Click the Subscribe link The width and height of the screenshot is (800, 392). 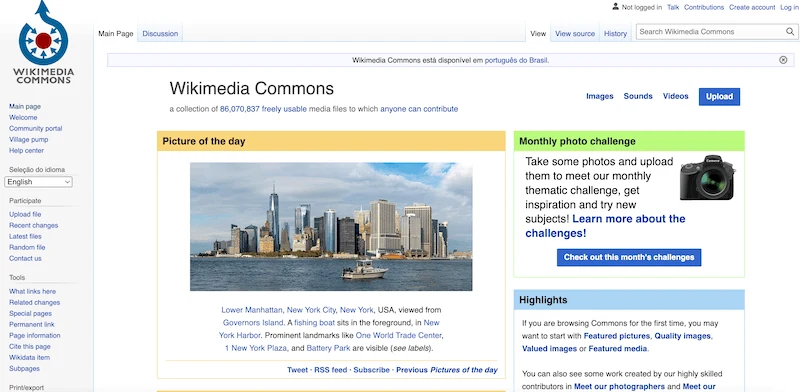(x=371, y=370)
